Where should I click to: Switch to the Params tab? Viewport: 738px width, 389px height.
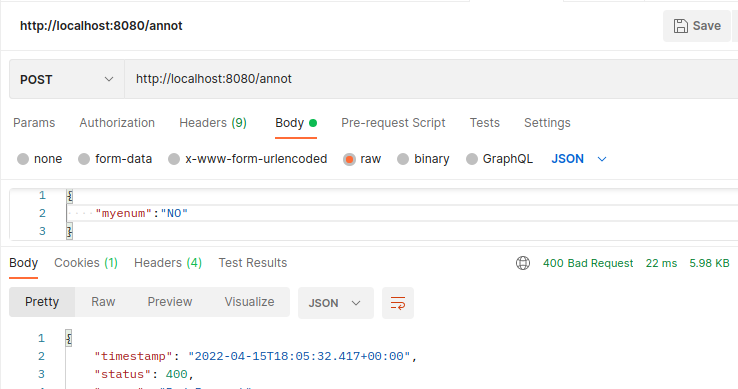34,123
